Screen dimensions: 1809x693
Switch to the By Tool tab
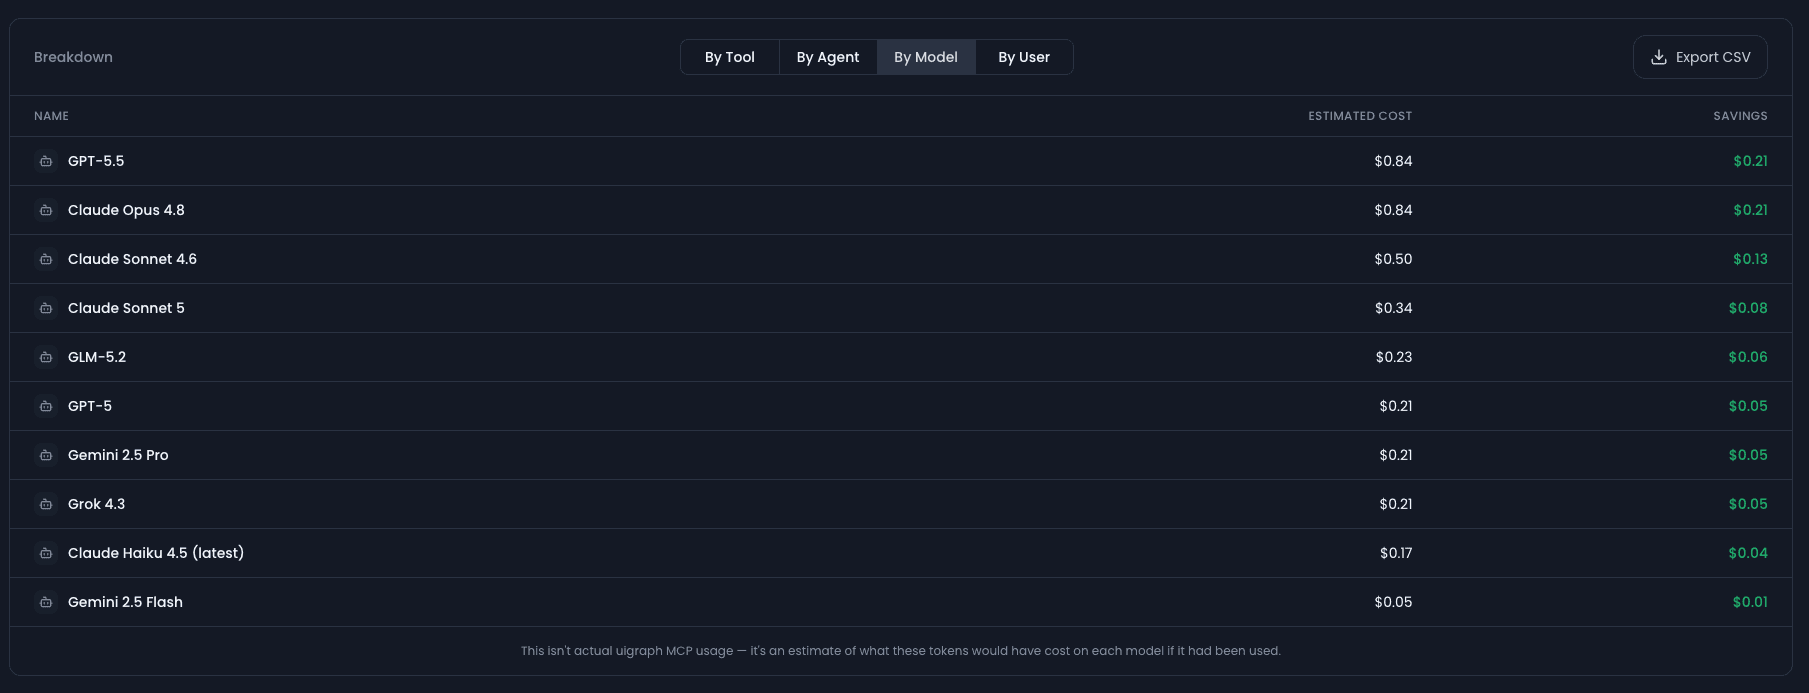730,57
